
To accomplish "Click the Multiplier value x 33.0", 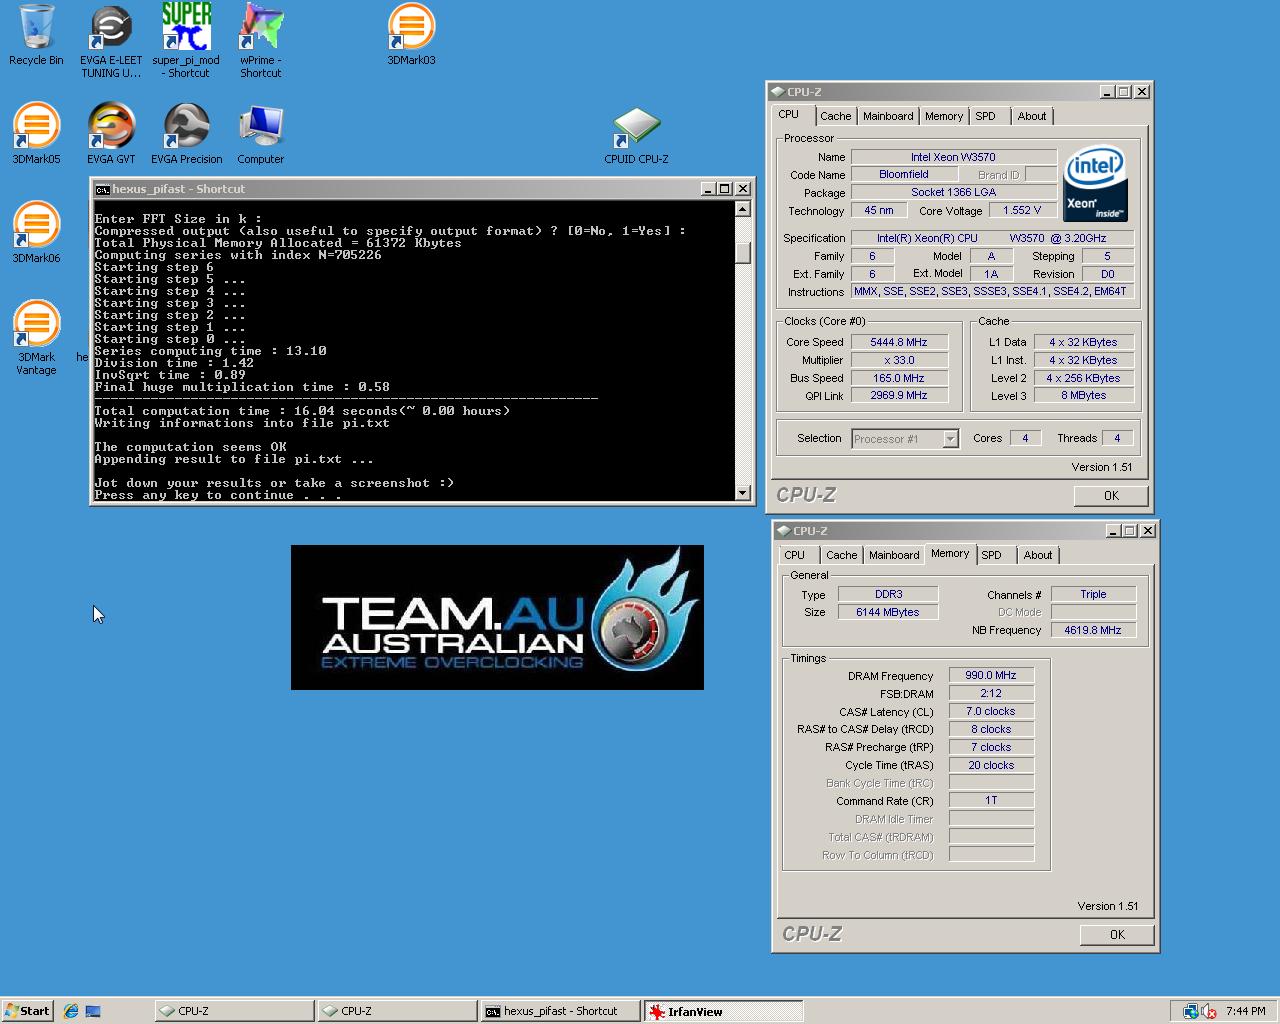I will [898, 360].
